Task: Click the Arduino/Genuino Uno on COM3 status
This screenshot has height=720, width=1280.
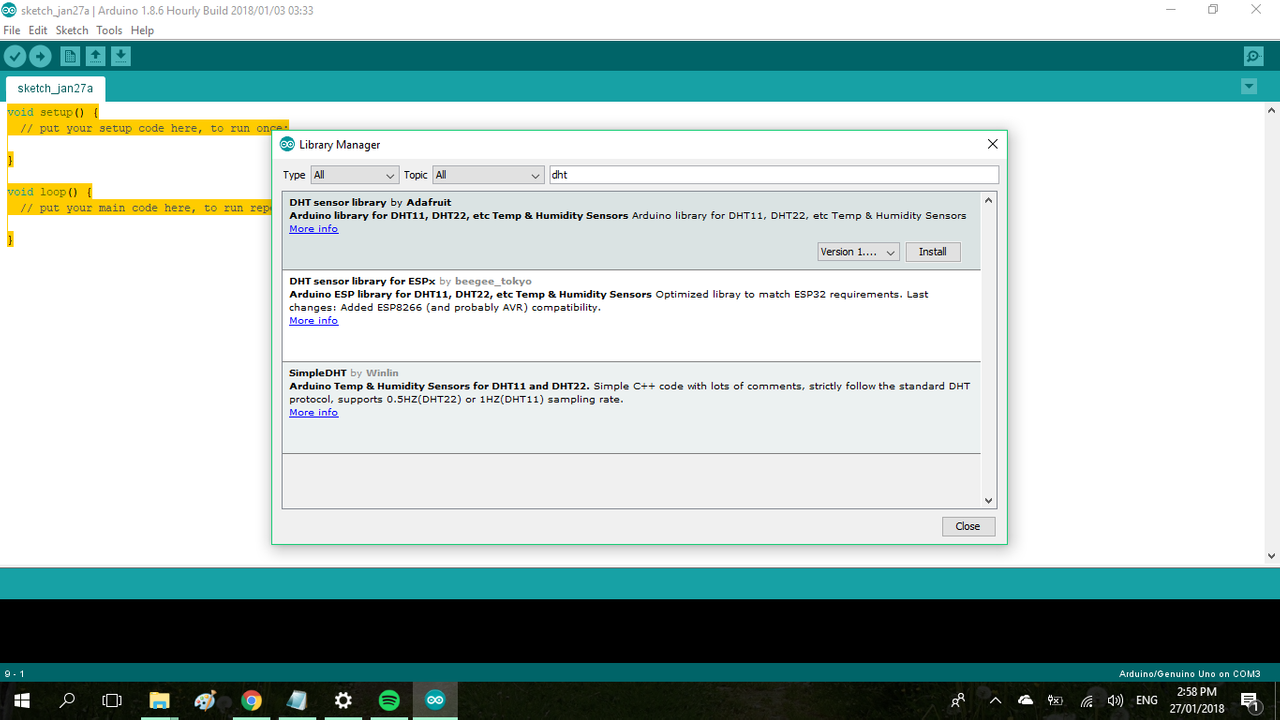Action: [1189, 674]
